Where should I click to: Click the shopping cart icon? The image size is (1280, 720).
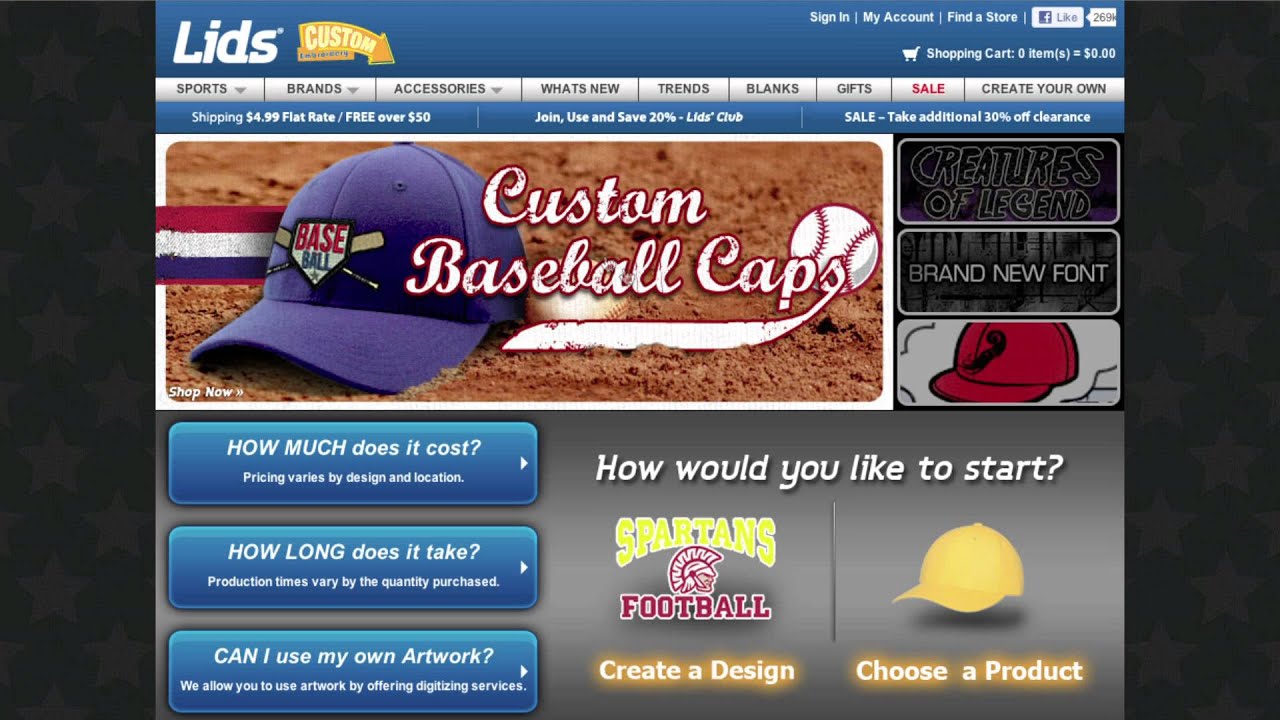[910, 54]
